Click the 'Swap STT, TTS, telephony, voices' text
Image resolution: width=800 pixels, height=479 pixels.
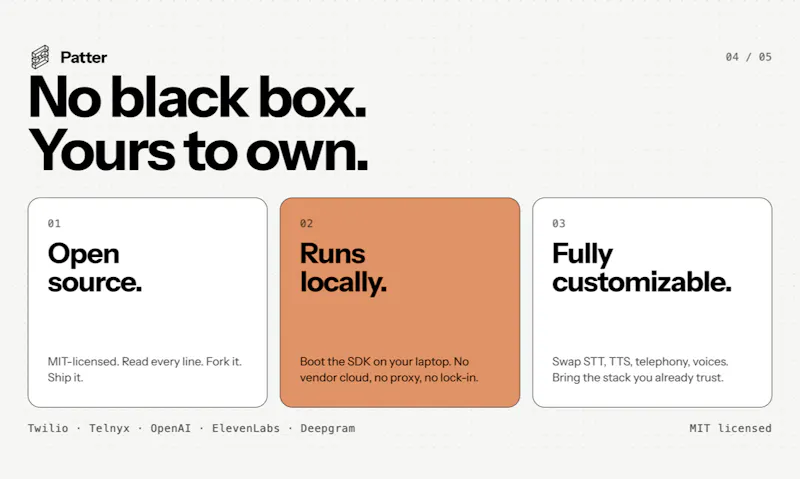[640, 369]
